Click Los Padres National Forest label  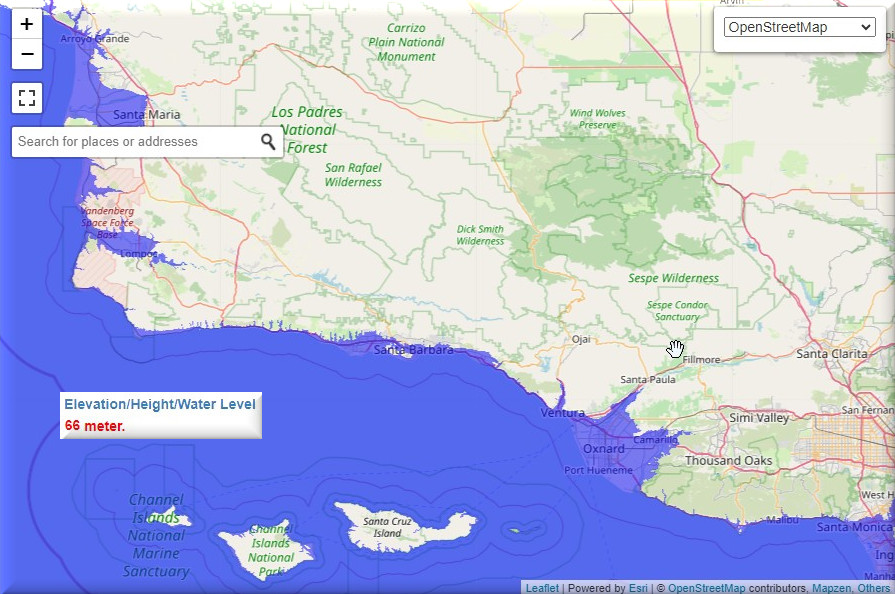(x=307, y=130)
